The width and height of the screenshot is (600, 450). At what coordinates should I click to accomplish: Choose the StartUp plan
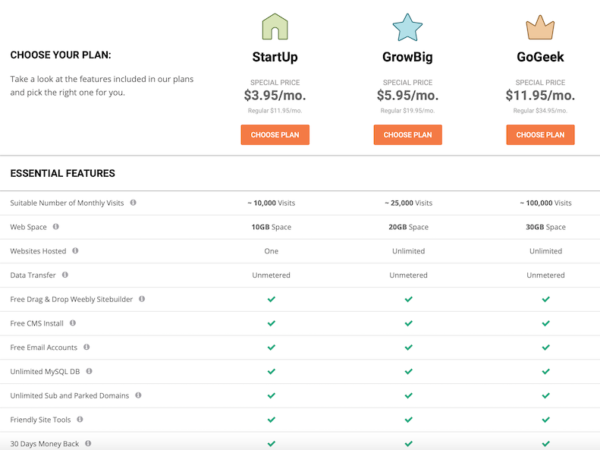[x=275, y=134]
